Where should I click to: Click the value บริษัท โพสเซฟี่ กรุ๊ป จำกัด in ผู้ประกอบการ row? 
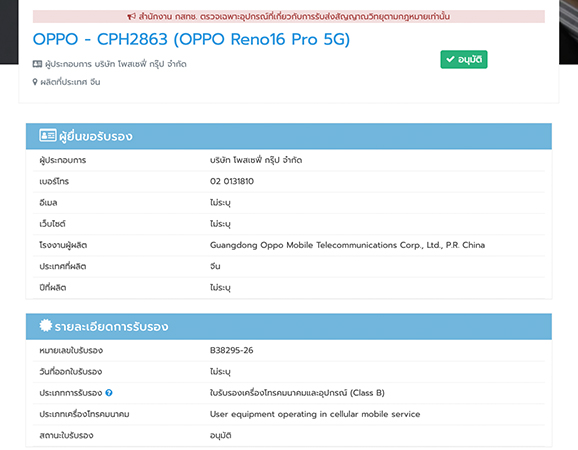pyautogui.click(x=256, y=160)
